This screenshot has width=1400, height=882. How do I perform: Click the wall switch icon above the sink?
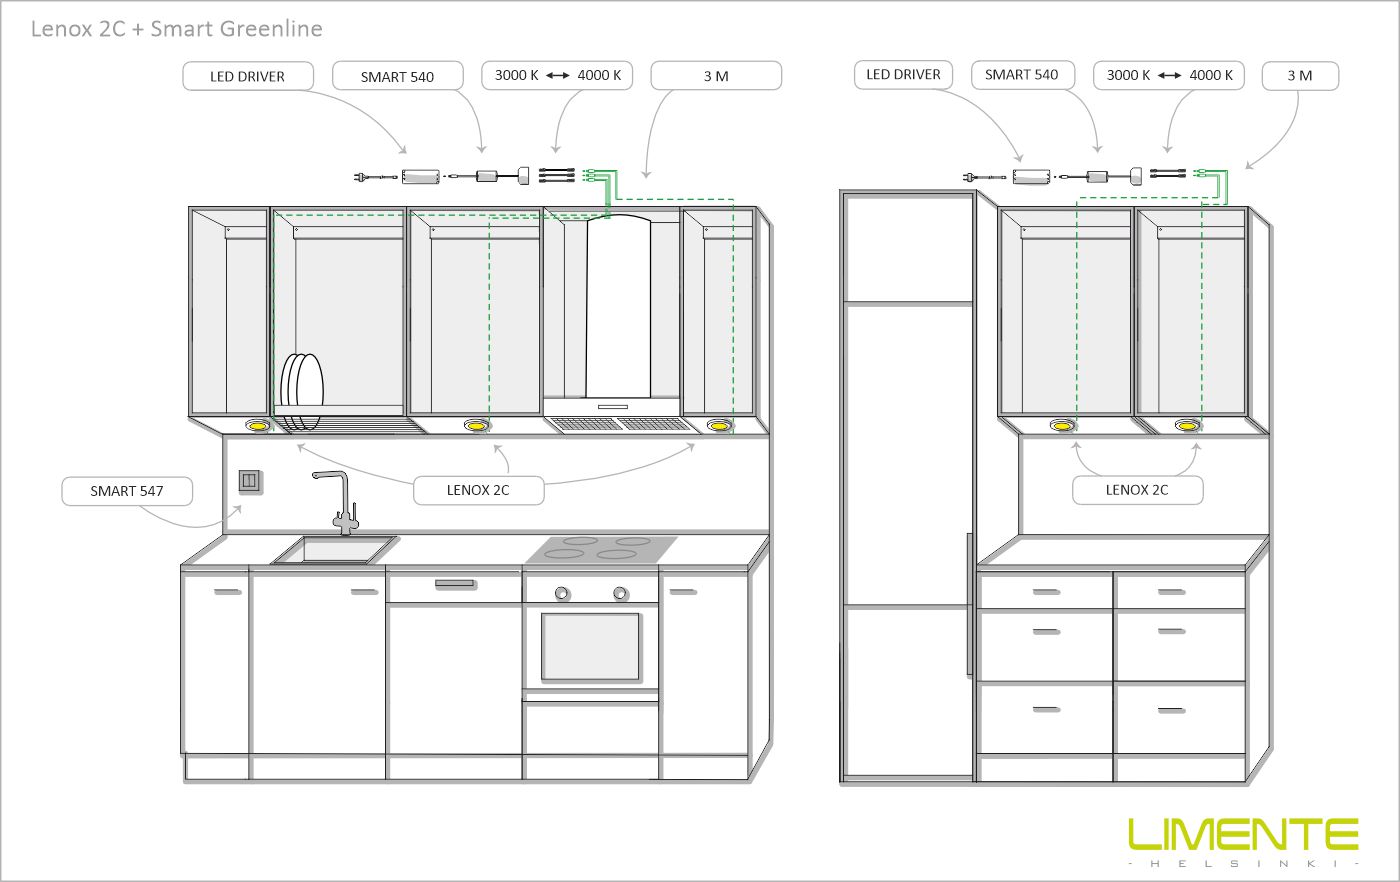pyautogui.click(x=251, y=481)
